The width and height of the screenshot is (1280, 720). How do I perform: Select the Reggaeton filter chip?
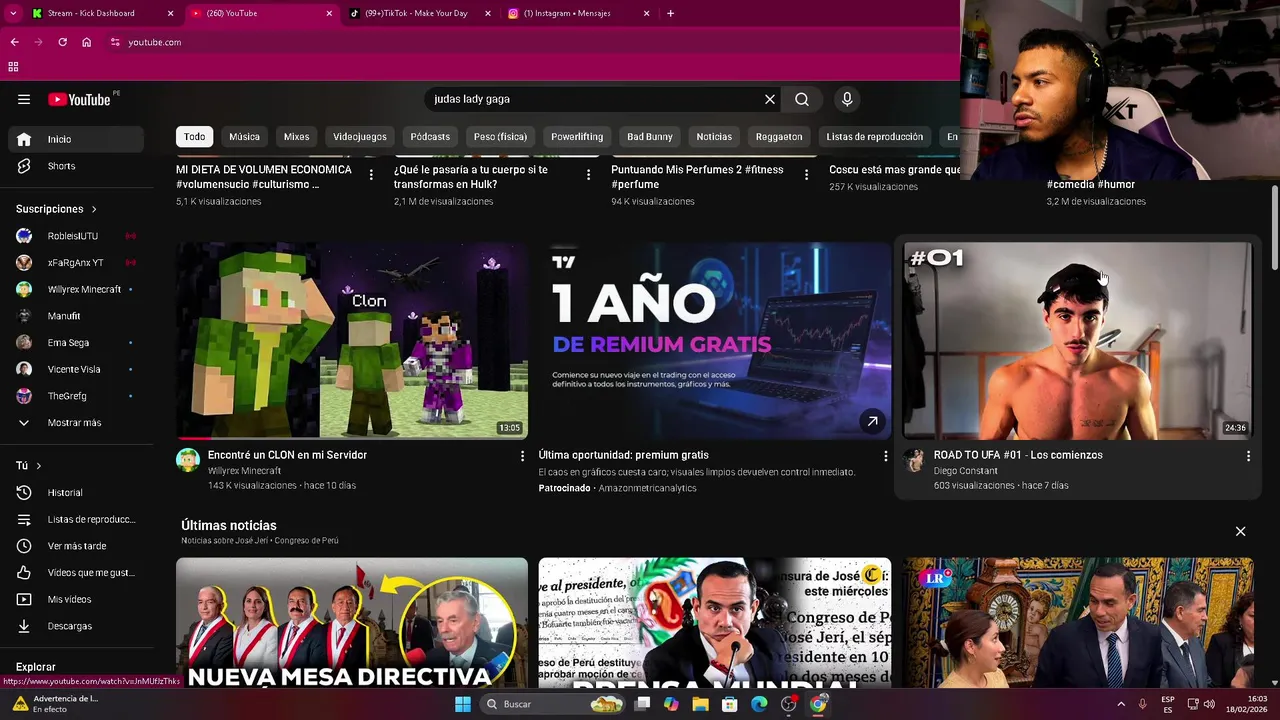(779, 137)
